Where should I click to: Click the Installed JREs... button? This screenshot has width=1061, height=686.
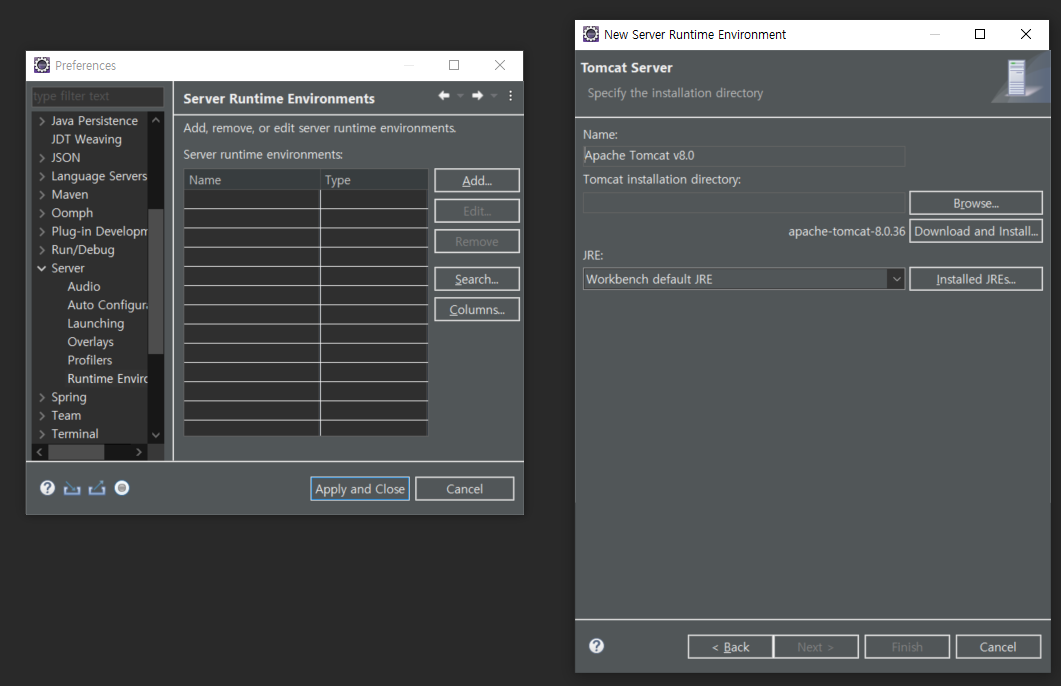[976, 279]
